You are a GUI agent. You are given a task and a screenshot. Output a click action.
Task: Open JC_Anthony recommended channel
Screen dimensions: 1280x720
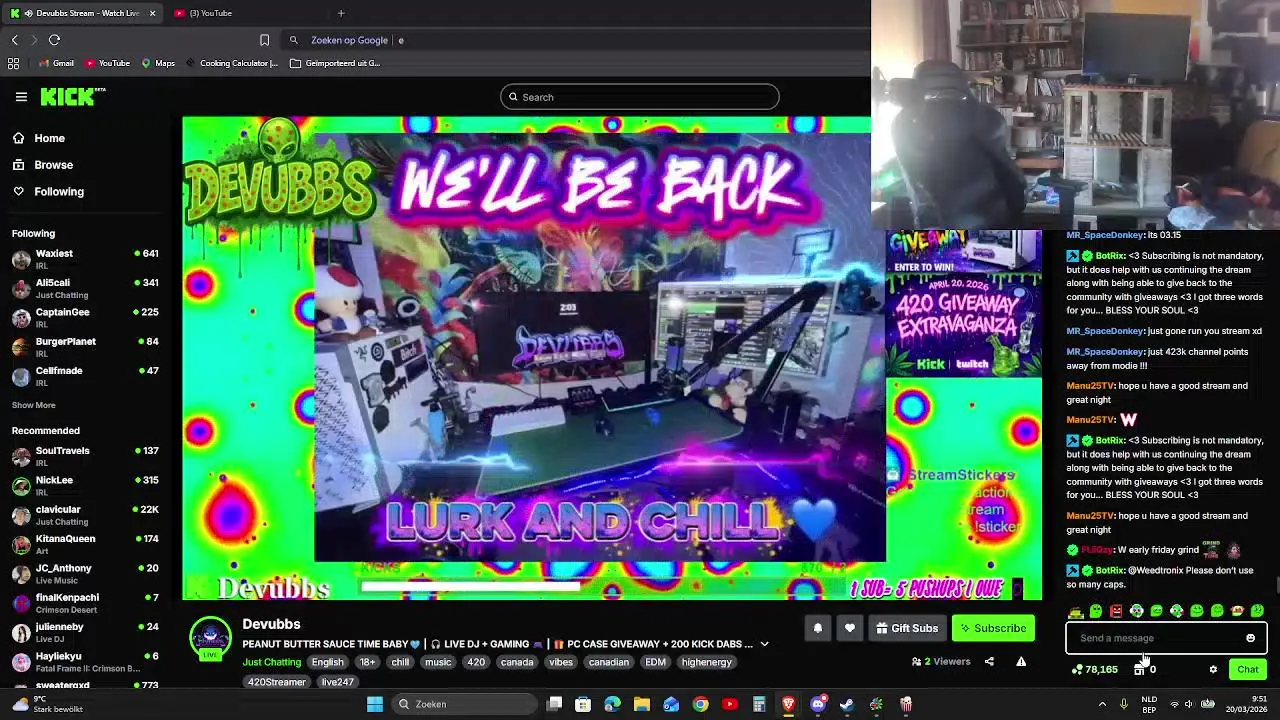coord(85,573)
